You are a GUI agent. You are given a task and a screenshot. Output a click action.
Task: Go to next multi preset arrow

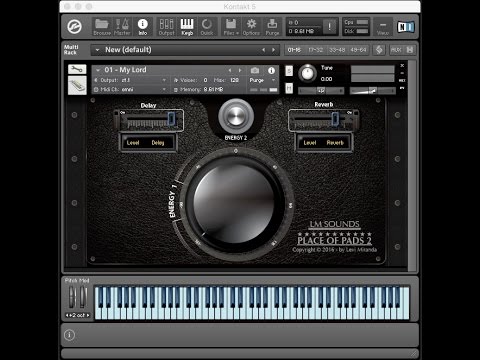(x=274, y=50)
